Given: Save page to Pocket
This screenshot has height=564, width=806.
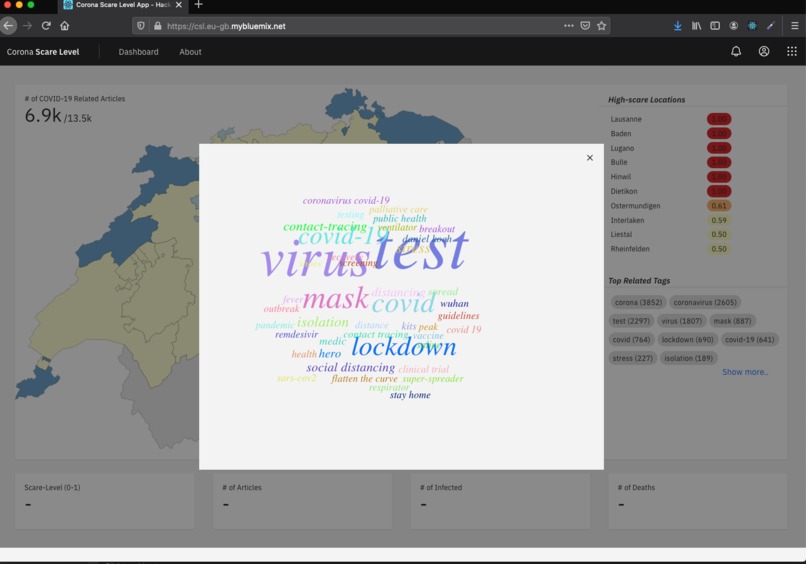Looking at the screenshot, I should [585, 26].
